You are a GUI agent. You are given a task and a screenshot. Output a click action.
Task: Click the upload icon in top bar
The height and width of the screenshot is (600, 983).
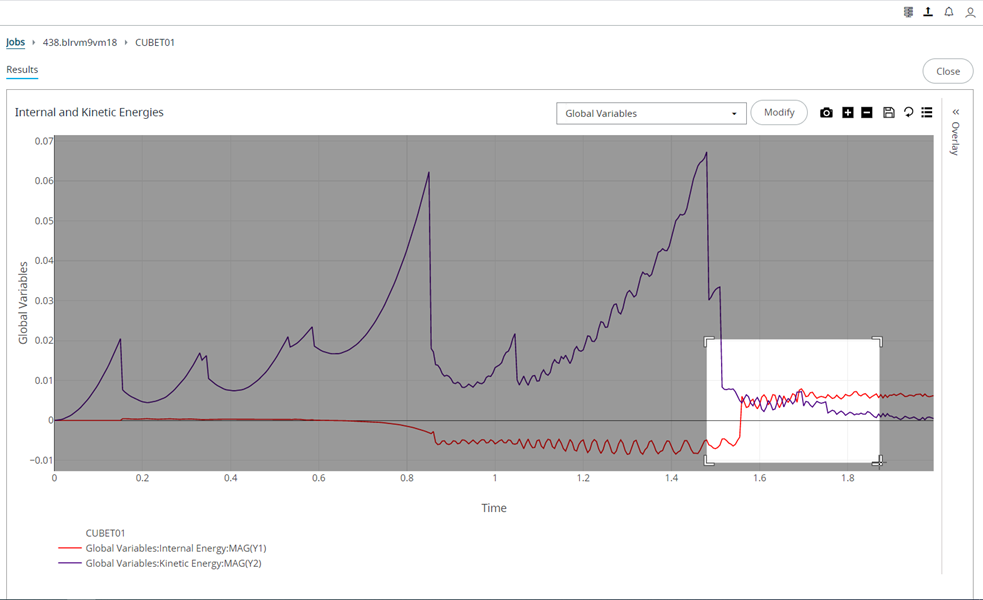(928, 12)
